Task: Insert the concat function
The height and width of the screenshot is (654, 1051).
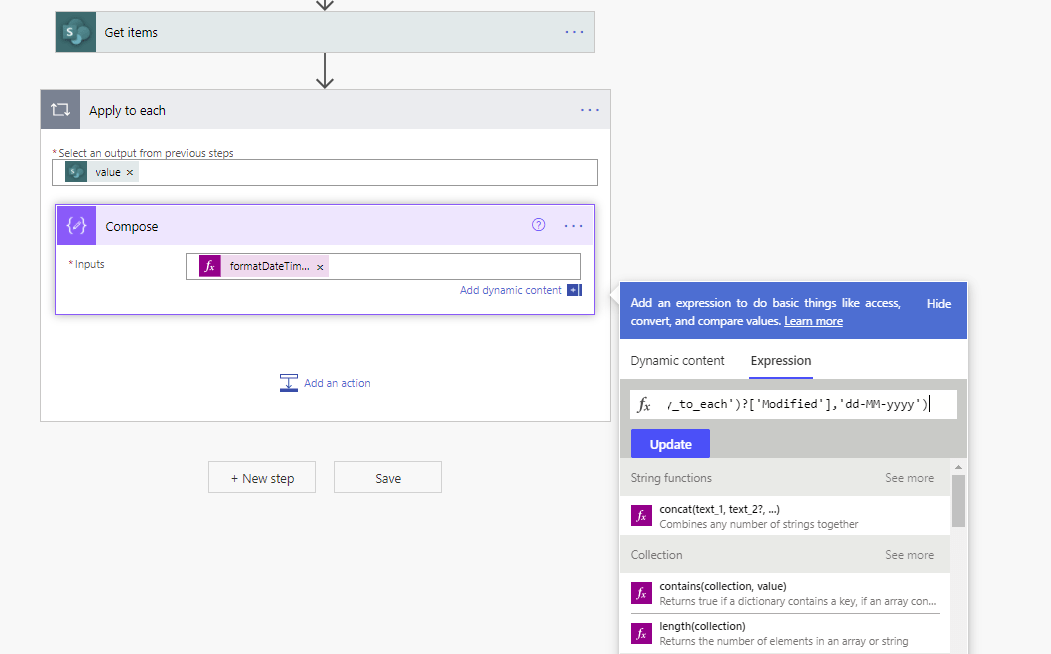Action: [785, 516]
